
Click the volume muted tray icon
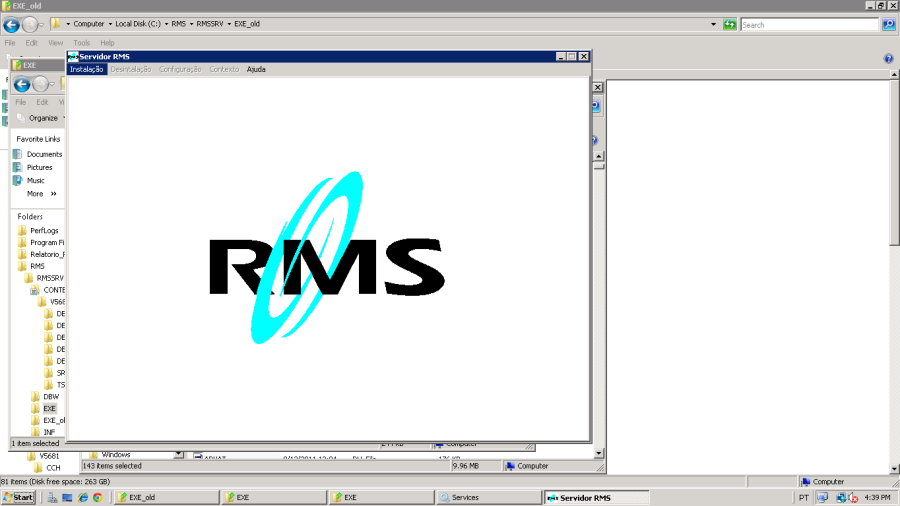coord(854,498)
